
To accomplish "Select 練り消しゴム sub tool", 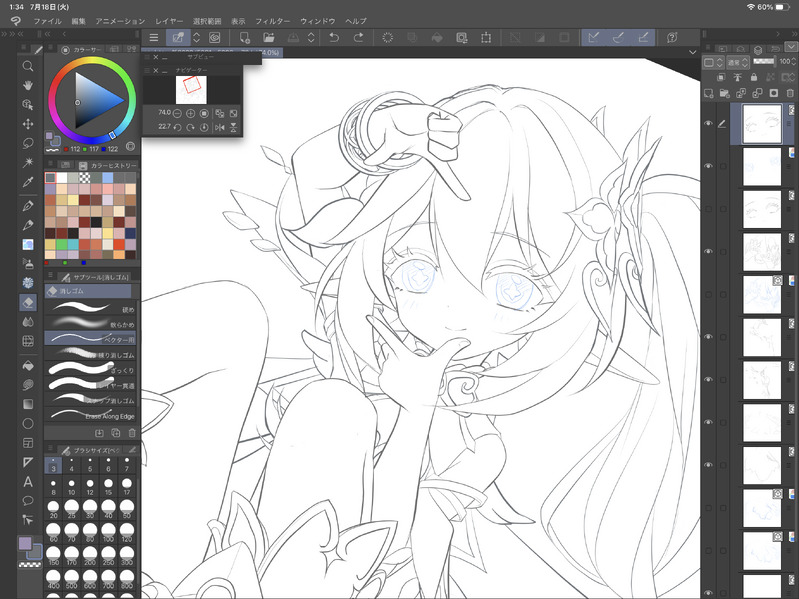I will (90, 353).
